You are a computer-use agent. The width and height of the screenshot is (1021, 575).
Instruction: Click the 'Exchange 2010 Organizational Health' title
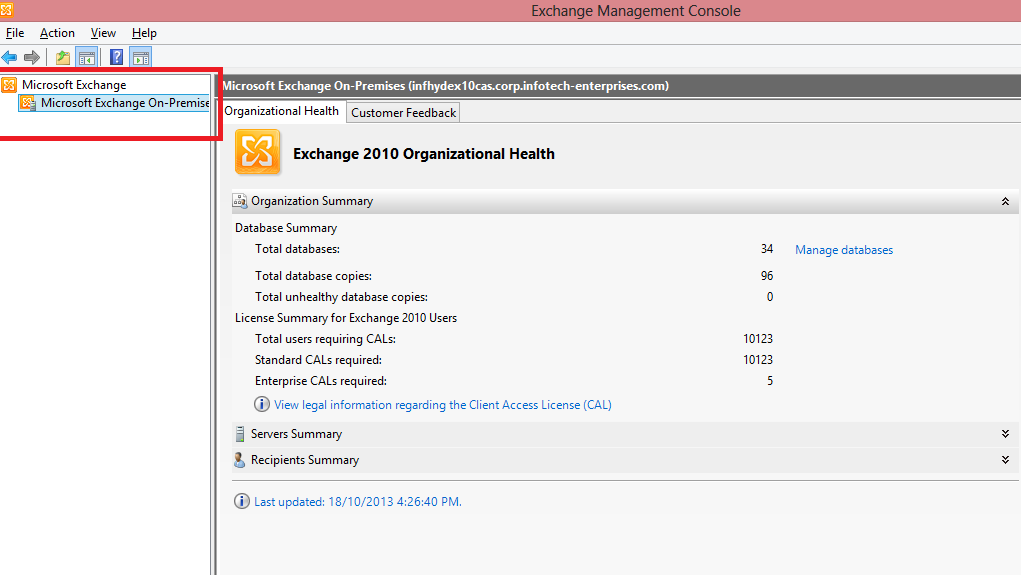pyautogui.click(x=424, y=154)
